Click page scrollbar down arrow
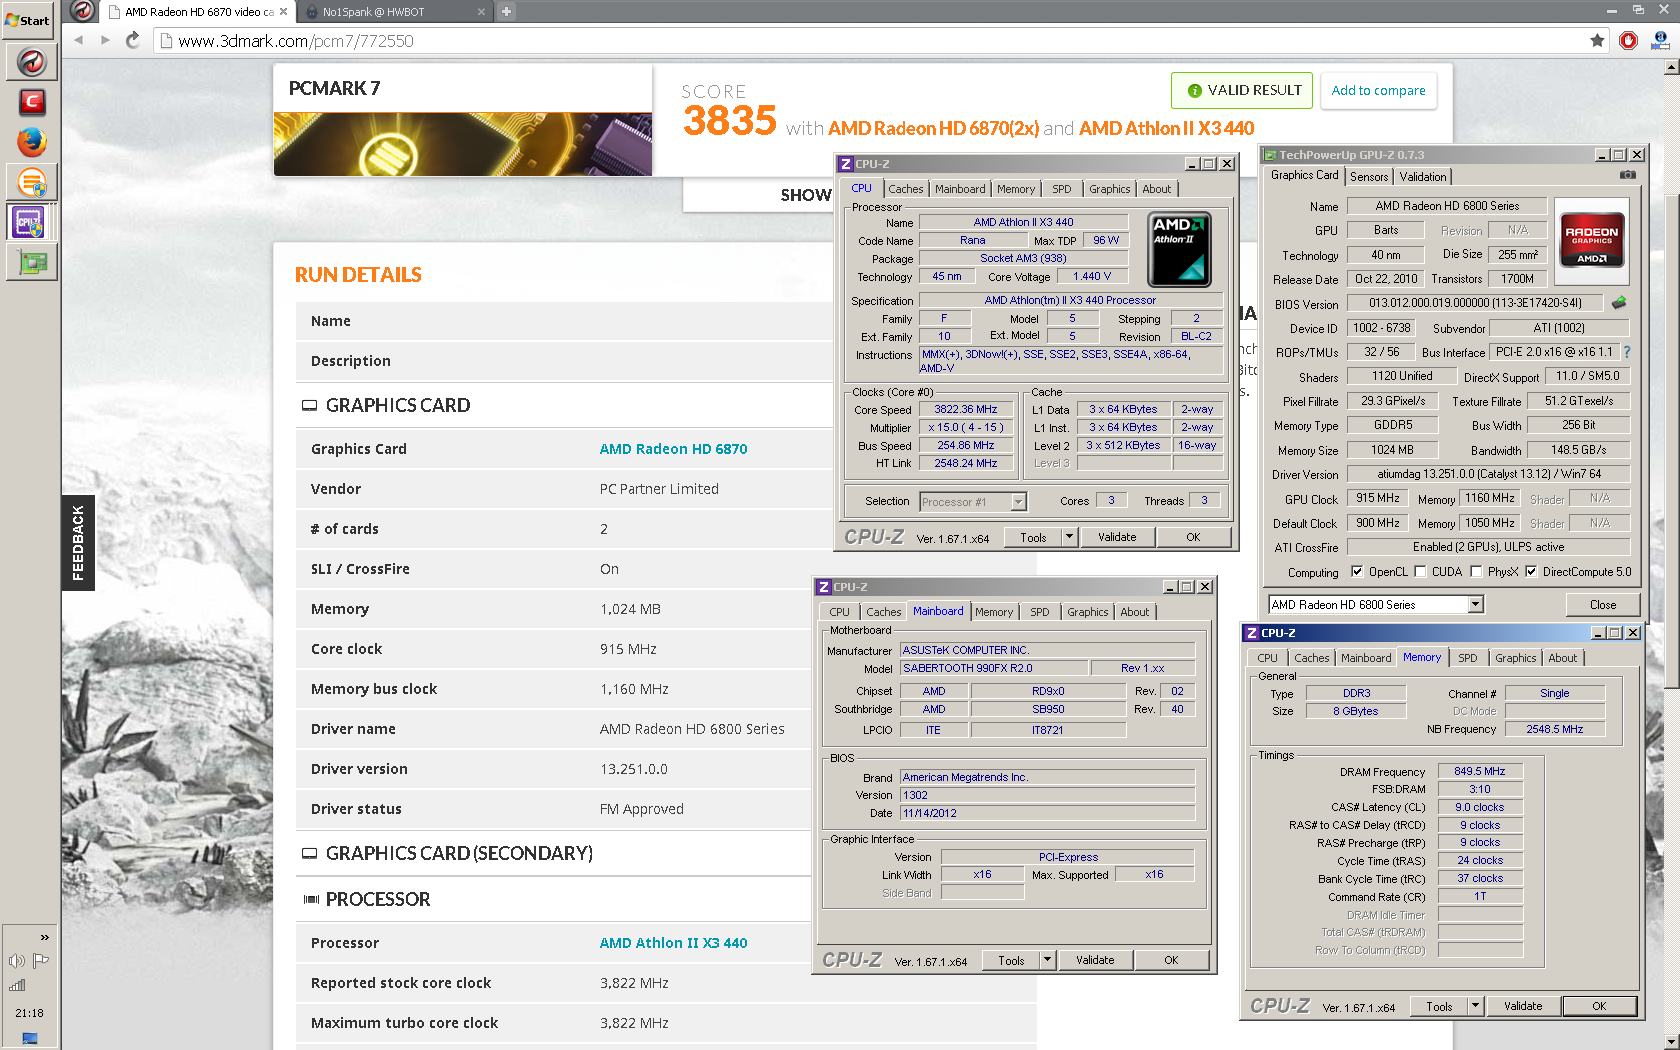Viewport: 1680px width, 1050px height. coord(1671,1043)
